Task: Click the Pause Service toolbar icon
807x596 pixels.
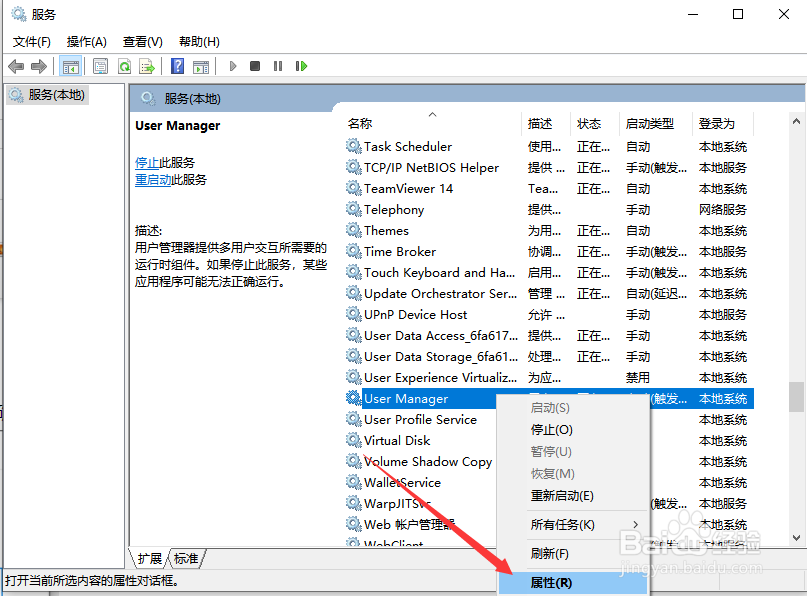Action: [277, 66]
